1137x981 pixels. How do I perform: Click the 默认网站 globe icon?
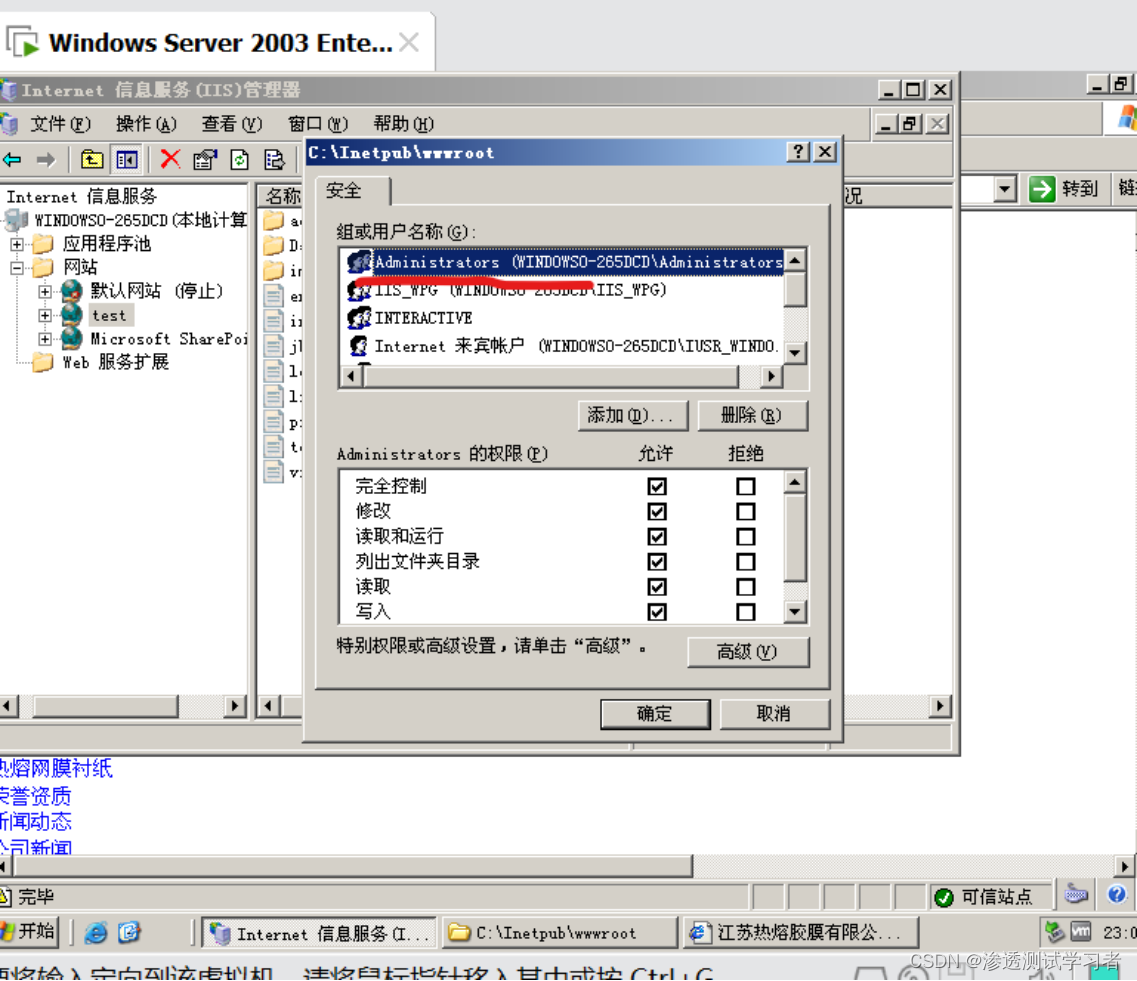tap(71, 291)
